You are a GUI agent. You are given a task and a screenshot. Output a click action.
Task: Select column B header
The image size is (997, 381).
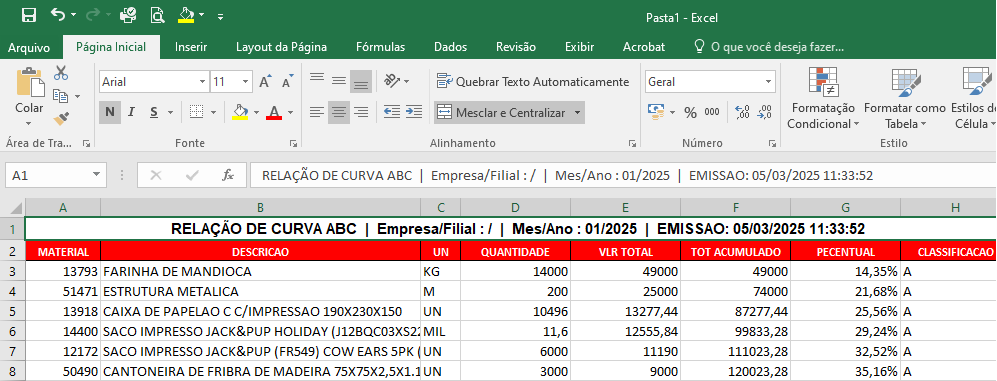click(x=261, y=207)
